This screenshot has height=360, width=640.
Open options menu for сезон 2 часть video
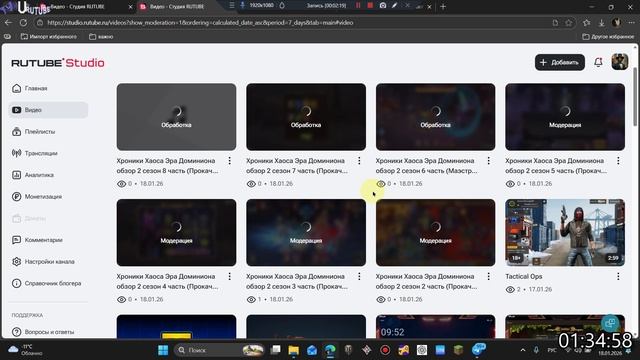[x=489, y=276]
